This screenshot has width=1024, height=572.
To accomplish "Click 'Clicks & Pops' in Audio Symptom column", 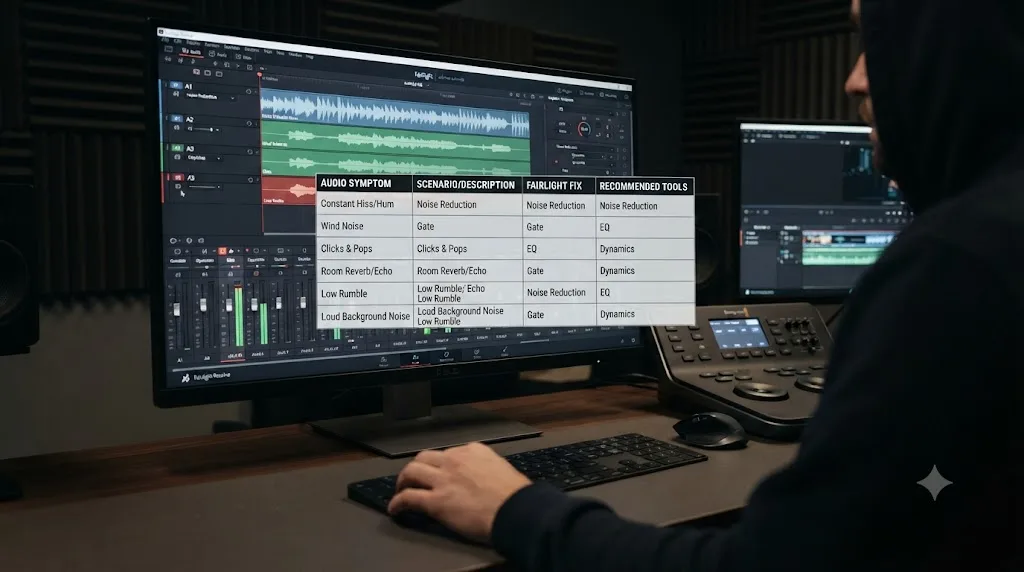I will 346,249.
